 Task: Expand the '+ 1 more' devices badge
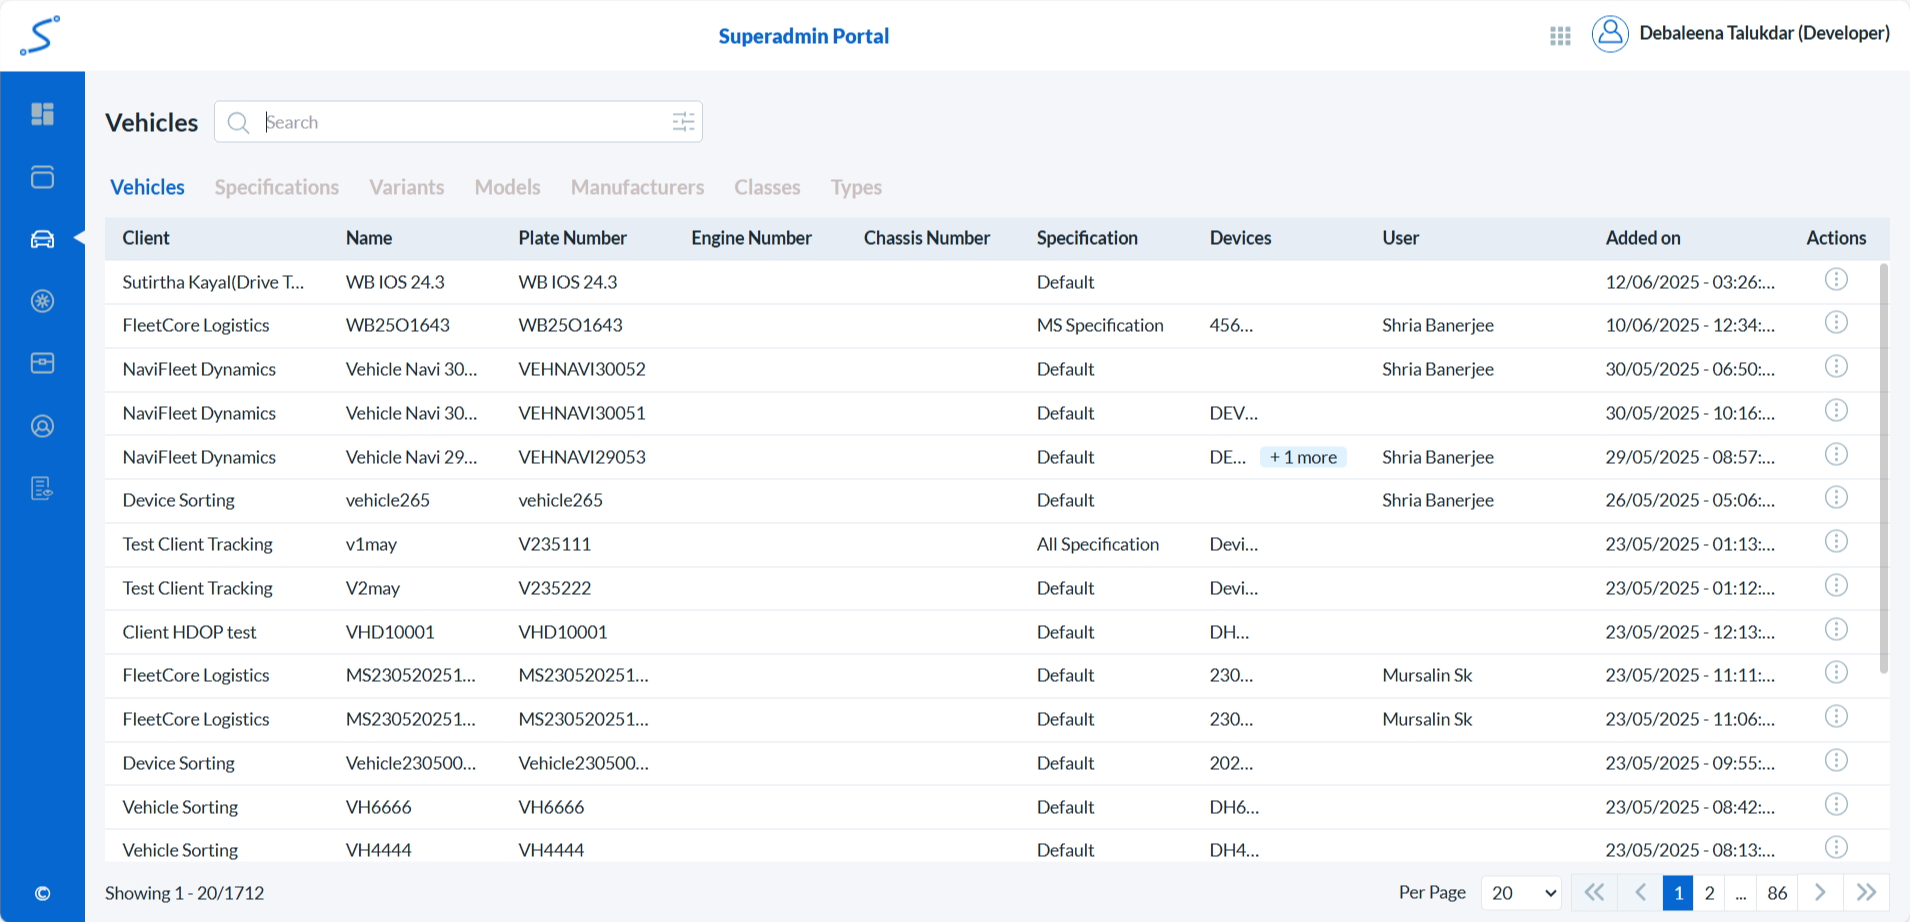(x=1303, y=457)
